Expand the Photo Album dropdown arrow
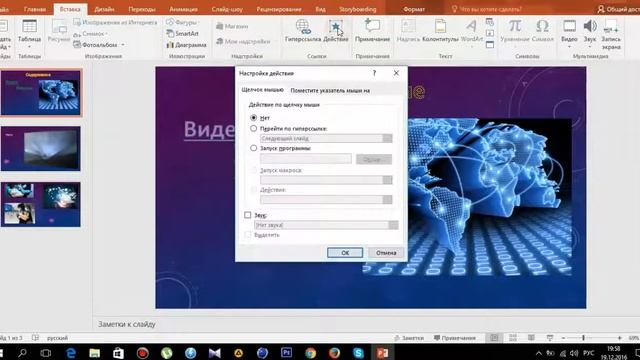The height and width of the screenshot is (360, 640). (x=123, y=45)
